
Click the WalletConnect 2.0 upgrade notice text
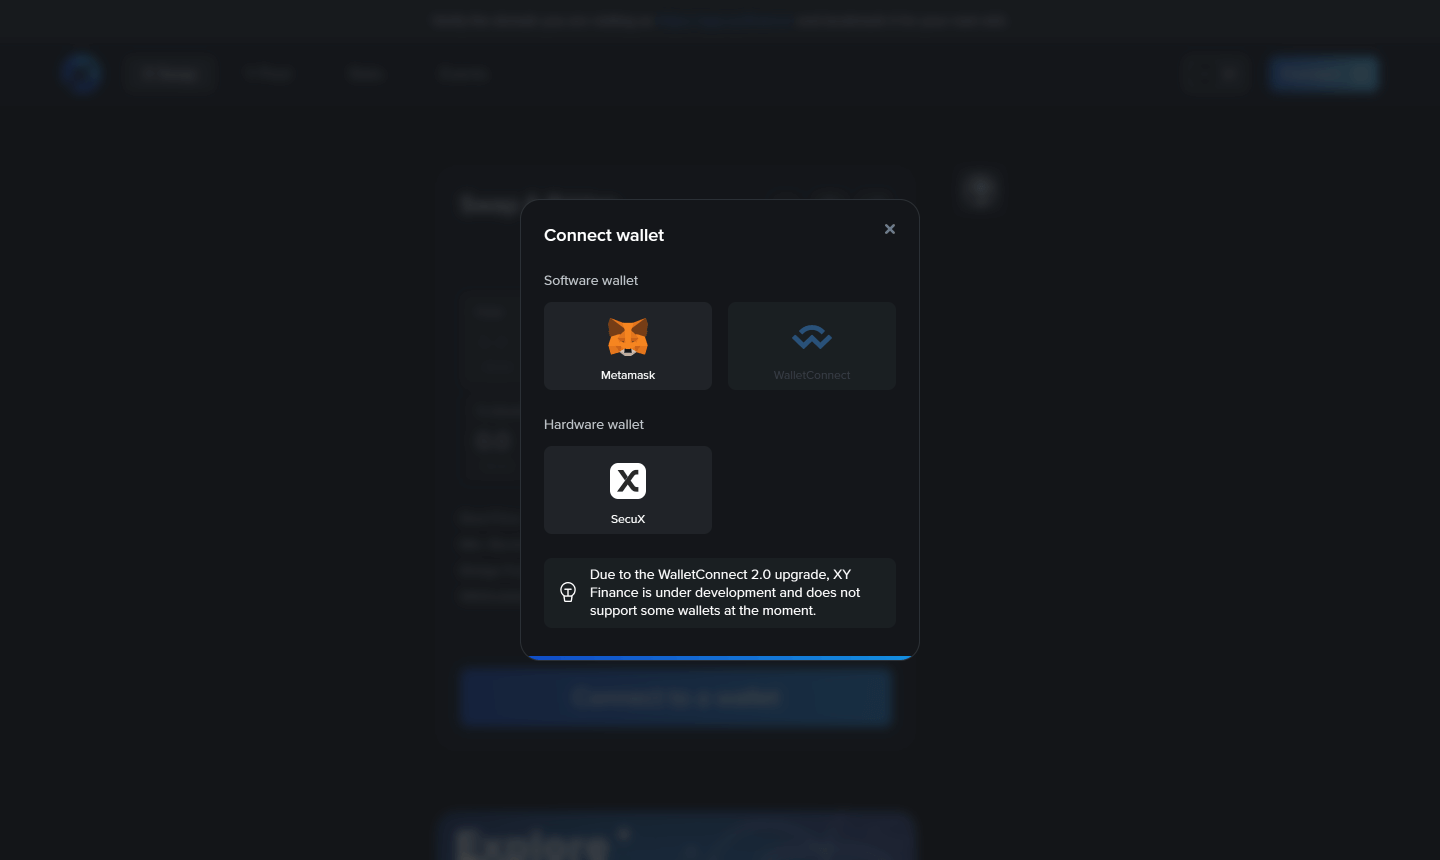click(725, 592)
